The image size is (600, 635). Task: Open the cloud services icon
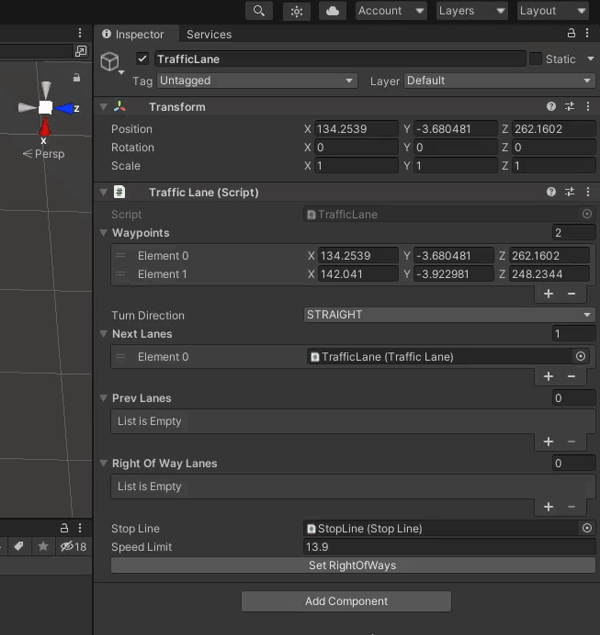coord(332,11)
